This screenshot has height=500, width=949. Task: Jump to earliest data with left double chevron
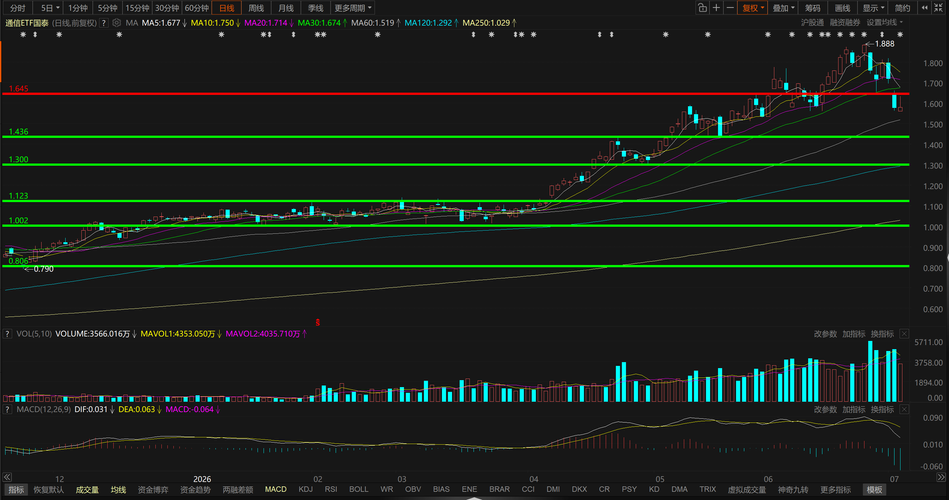7,478
